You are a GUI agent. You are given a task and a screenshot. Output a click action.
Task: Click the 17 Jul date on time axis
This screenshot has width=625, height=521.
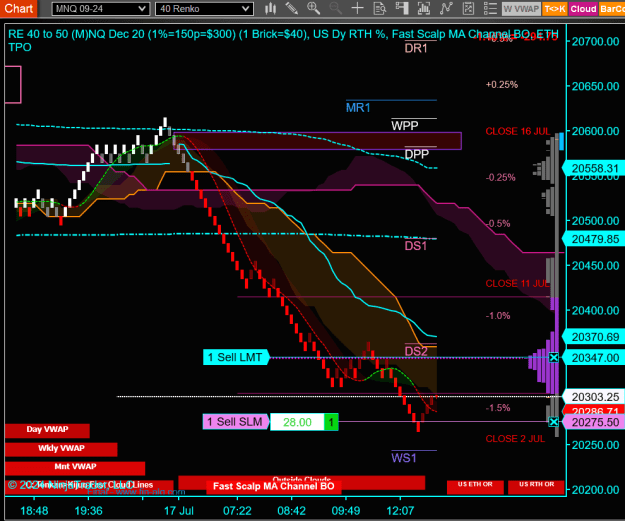pos(179,511)
